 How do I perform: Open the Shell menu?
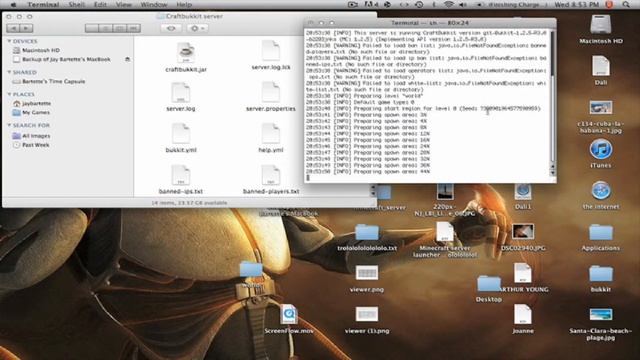[x=77, y=4]
